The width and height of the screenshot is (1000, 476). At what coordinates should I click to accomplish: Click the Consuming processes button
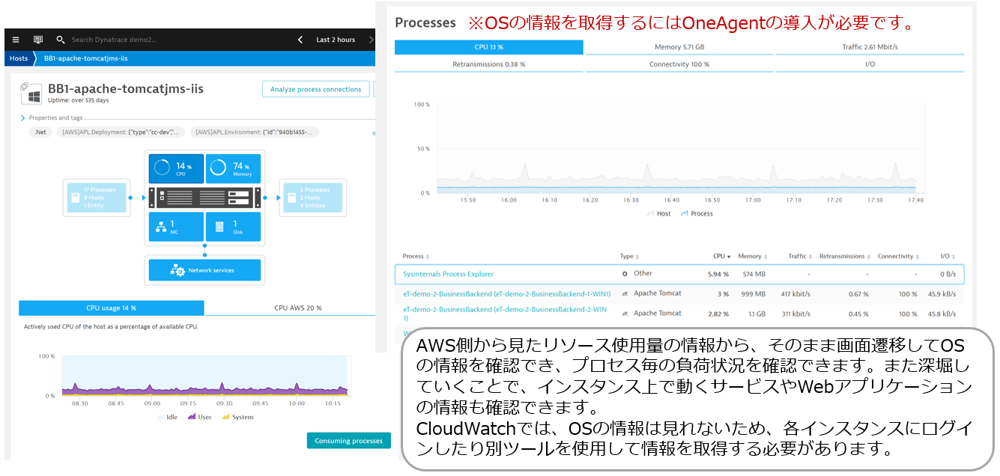tap(348, 441)
